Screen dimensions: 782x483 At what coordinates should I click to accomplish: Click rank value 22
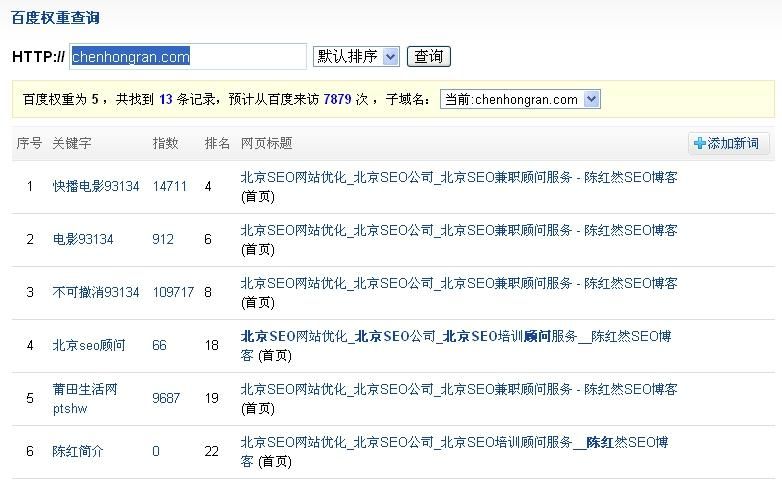(x=211, y=452)
